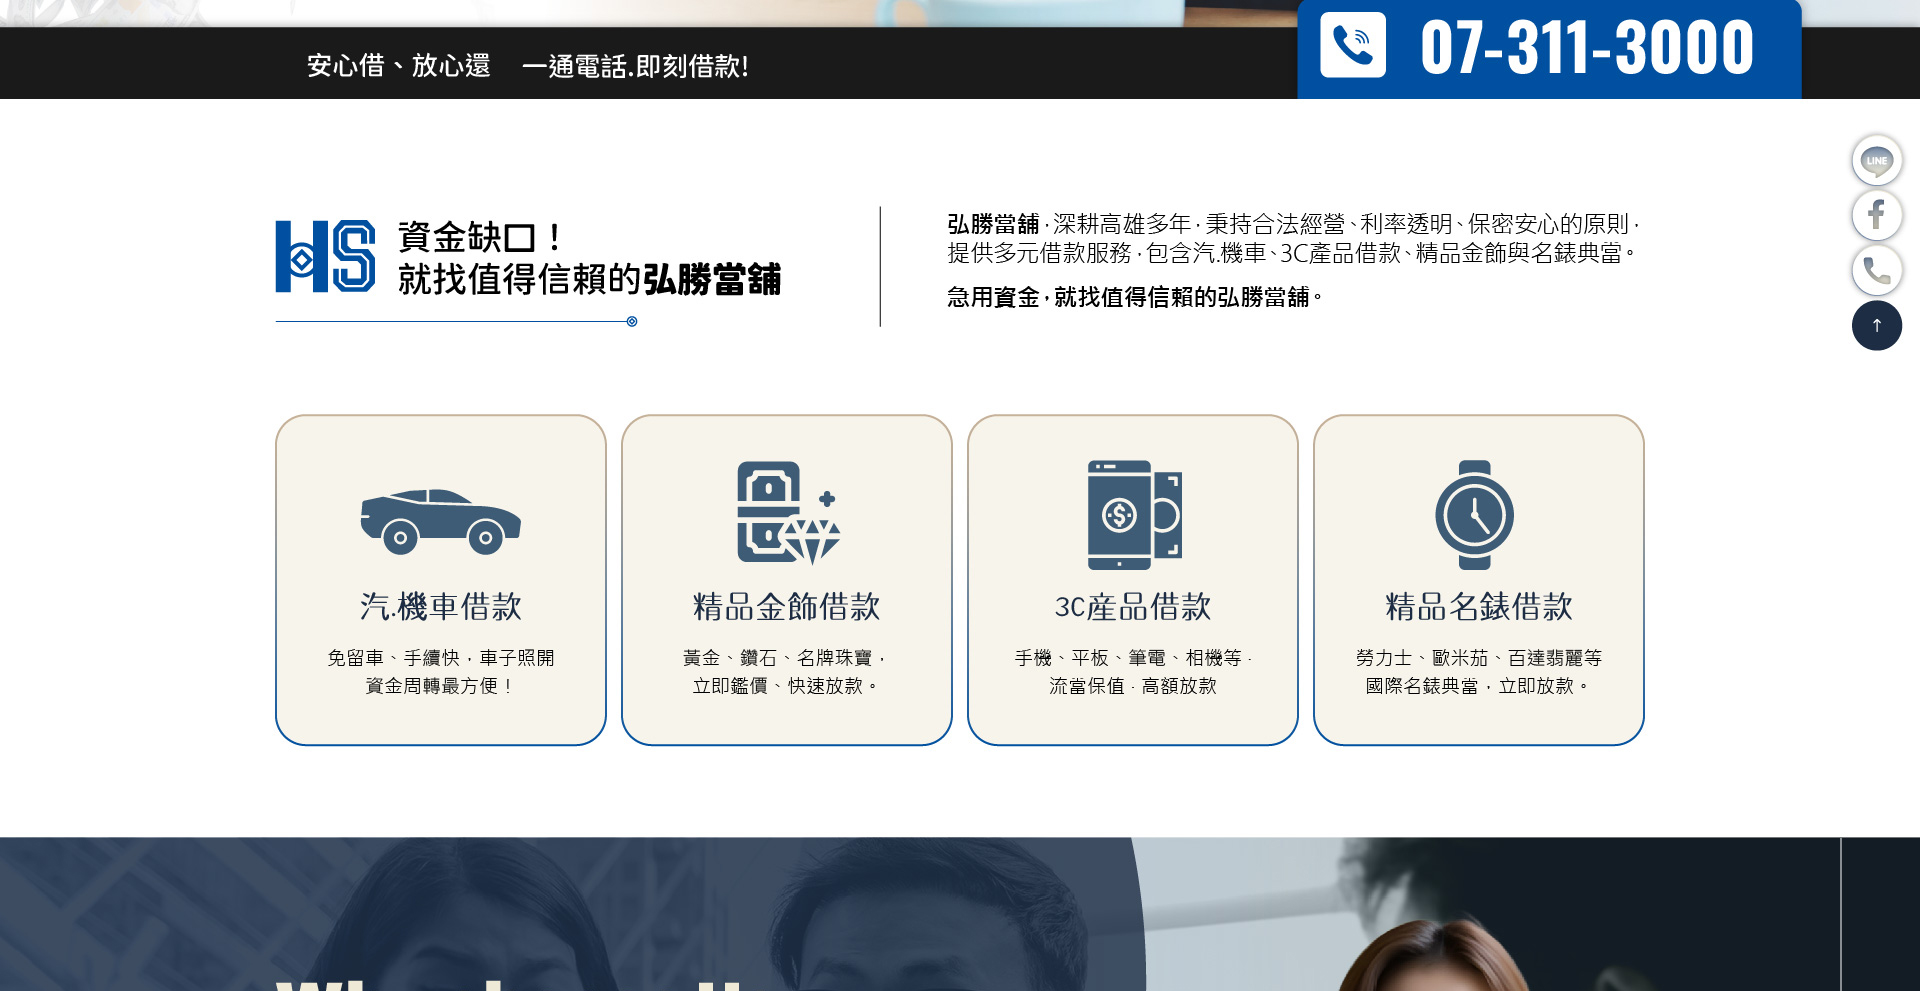
Task: Click the white phone icon in banner
Action: (x=1352, y=45)
